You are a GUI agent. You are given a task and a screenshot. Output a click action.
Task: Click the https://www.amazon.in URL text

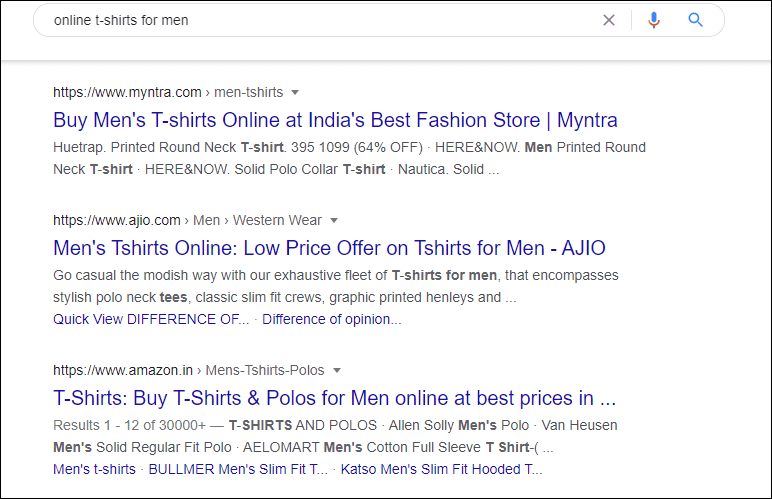point(123,371)
